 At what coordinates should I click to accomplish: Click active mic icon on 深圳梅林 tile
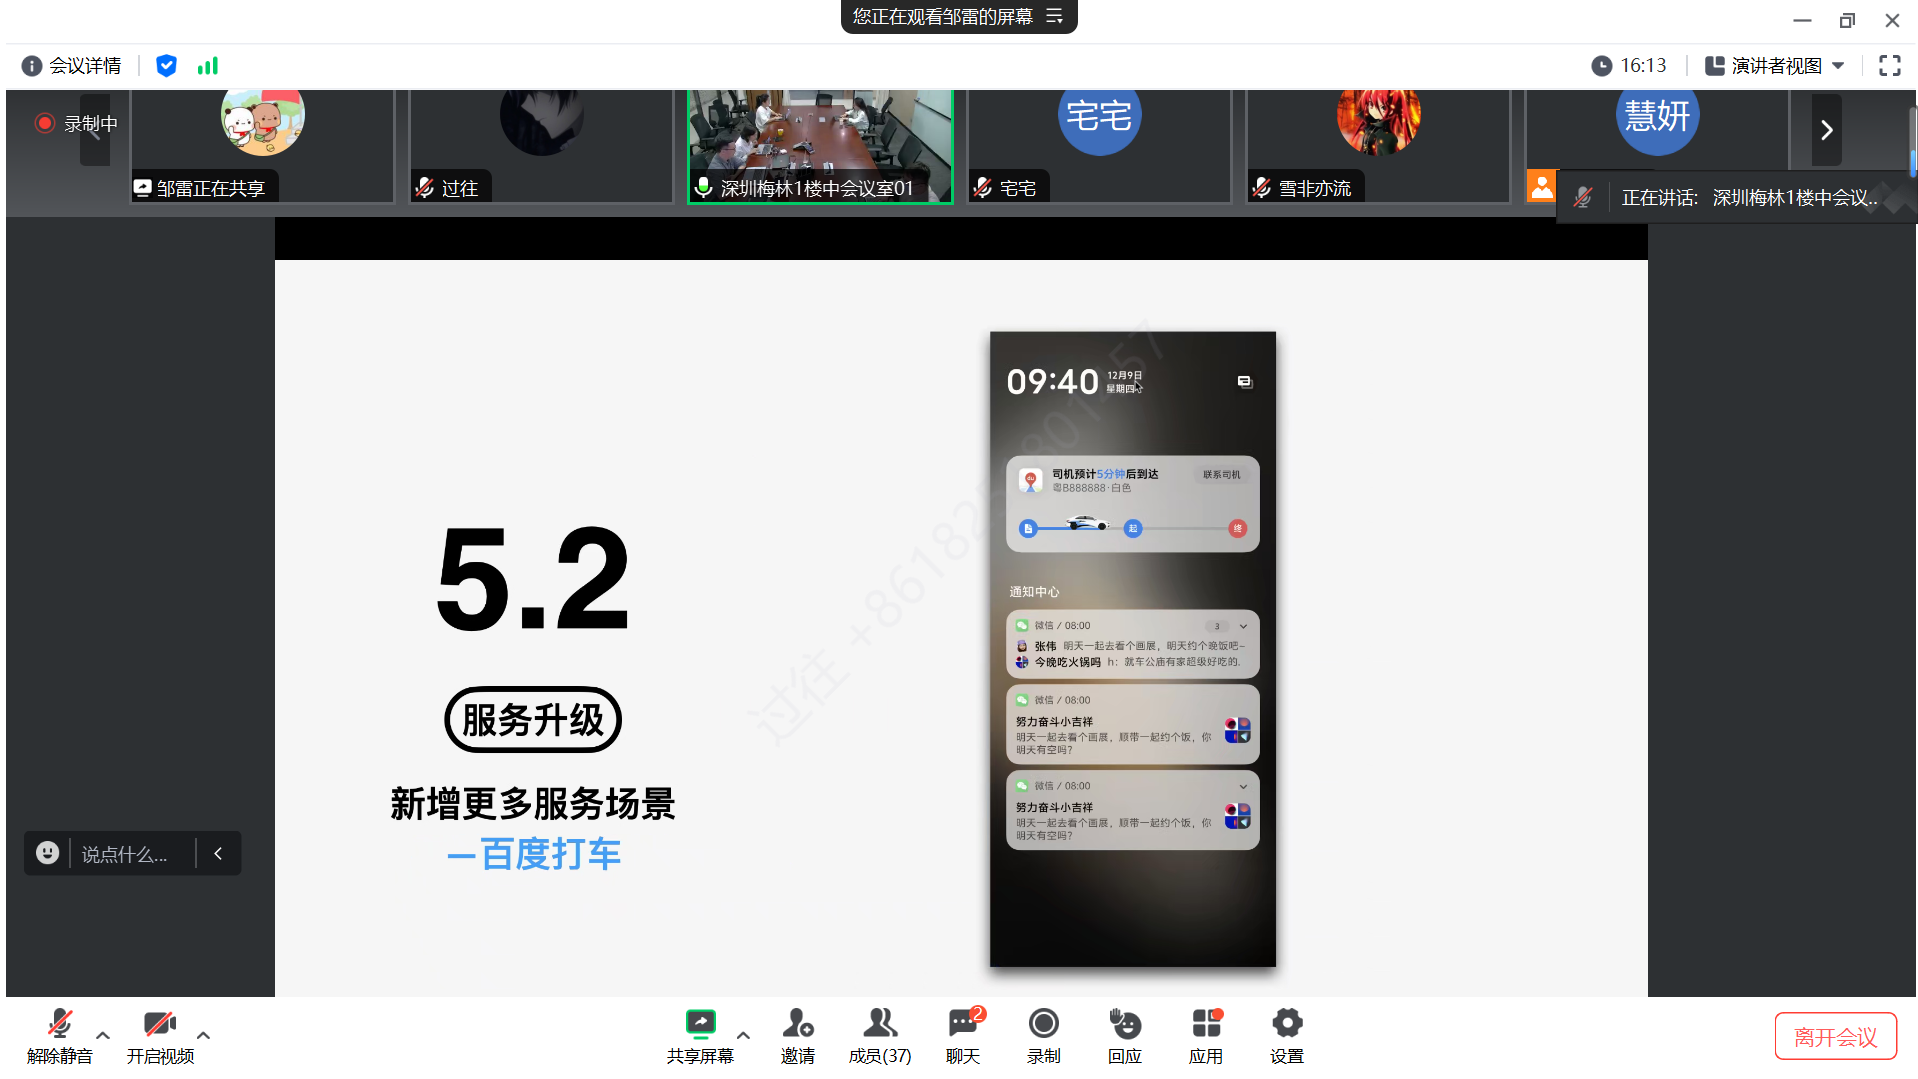704,188
